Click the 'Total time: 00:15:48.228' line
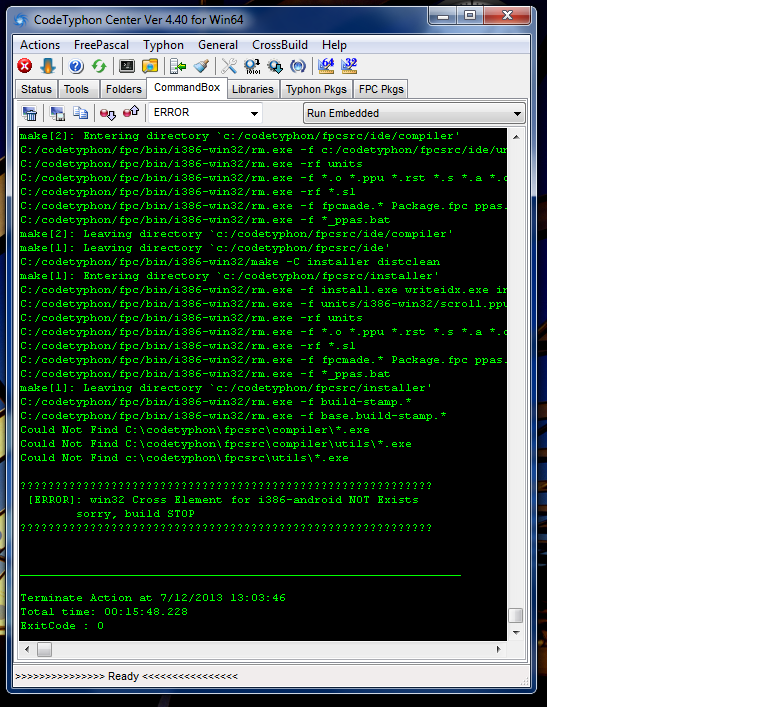This screenshot has width=768, height=707. 104,611
